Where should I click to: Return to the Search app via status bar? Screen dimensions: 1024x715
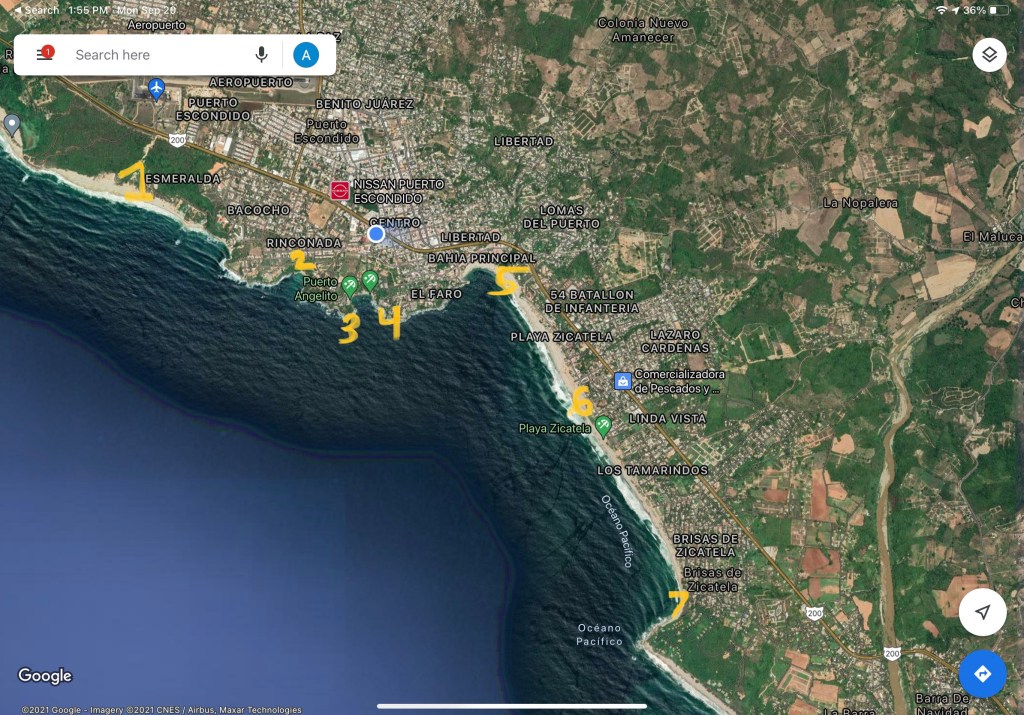pos(35,9)
